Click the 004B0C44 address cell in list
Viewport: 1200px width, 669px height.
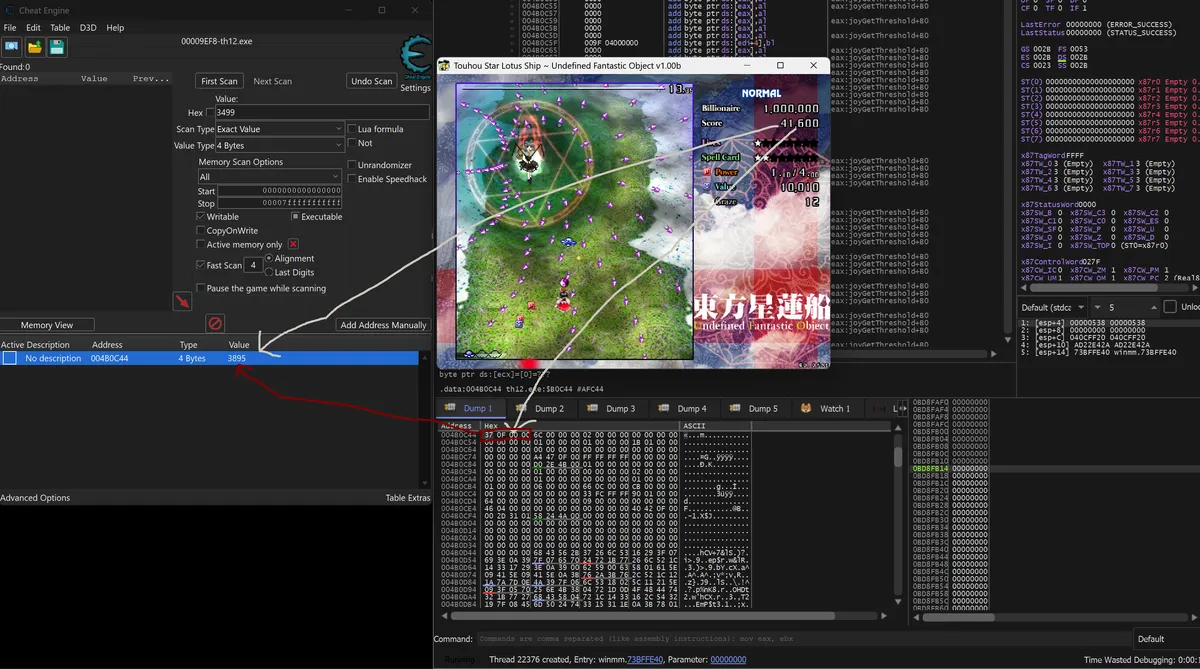point(109,358)
